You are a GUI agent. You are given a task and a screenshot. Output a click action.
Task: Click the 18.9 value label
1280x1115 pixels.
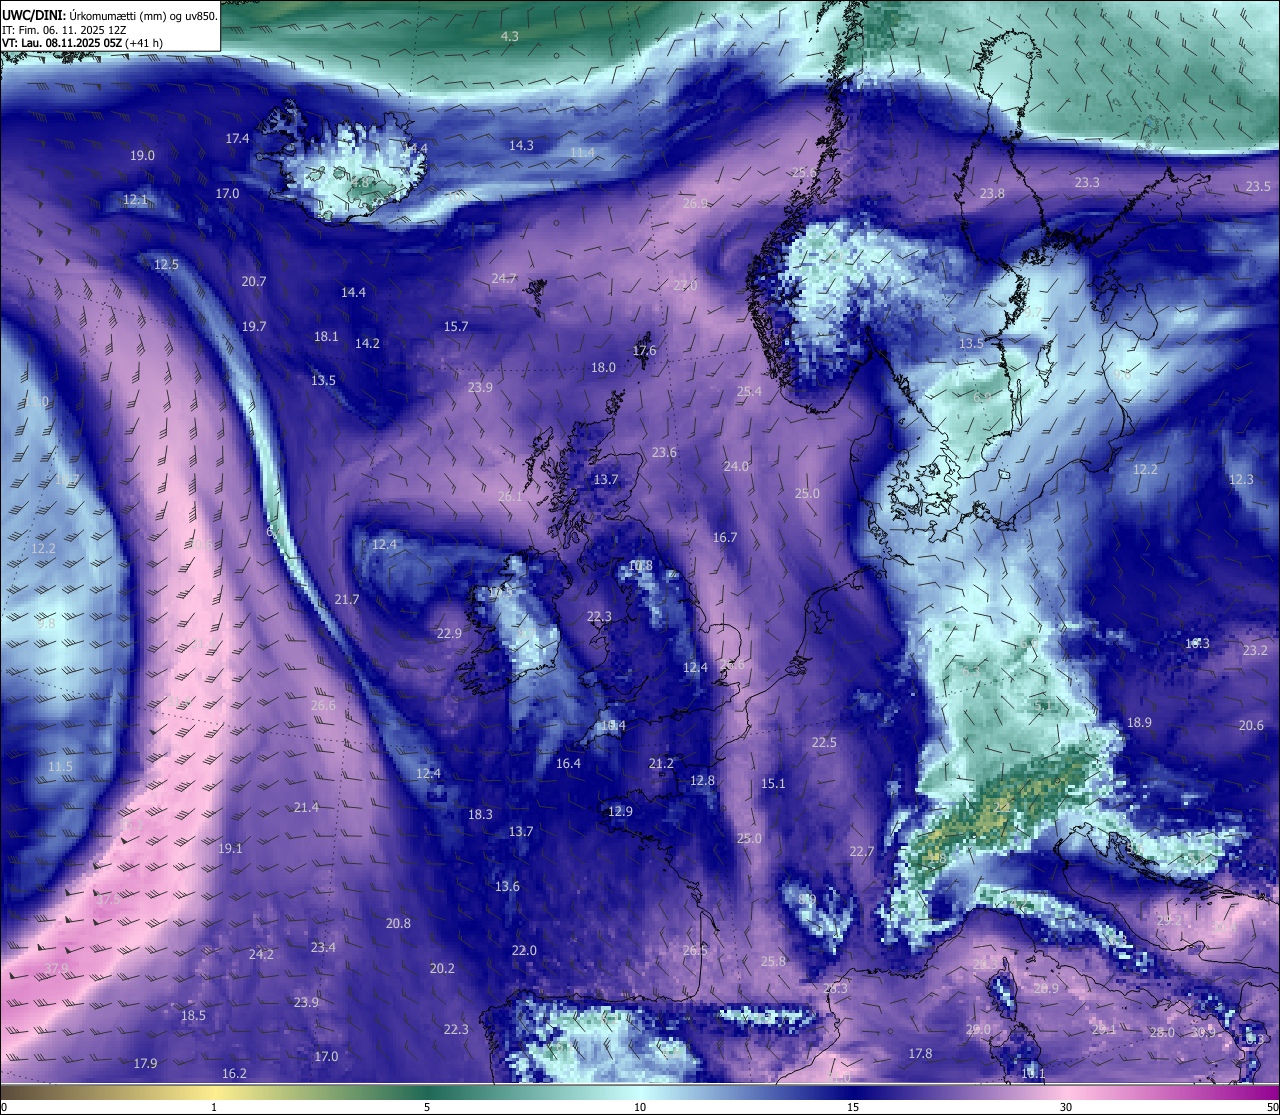1139,723
